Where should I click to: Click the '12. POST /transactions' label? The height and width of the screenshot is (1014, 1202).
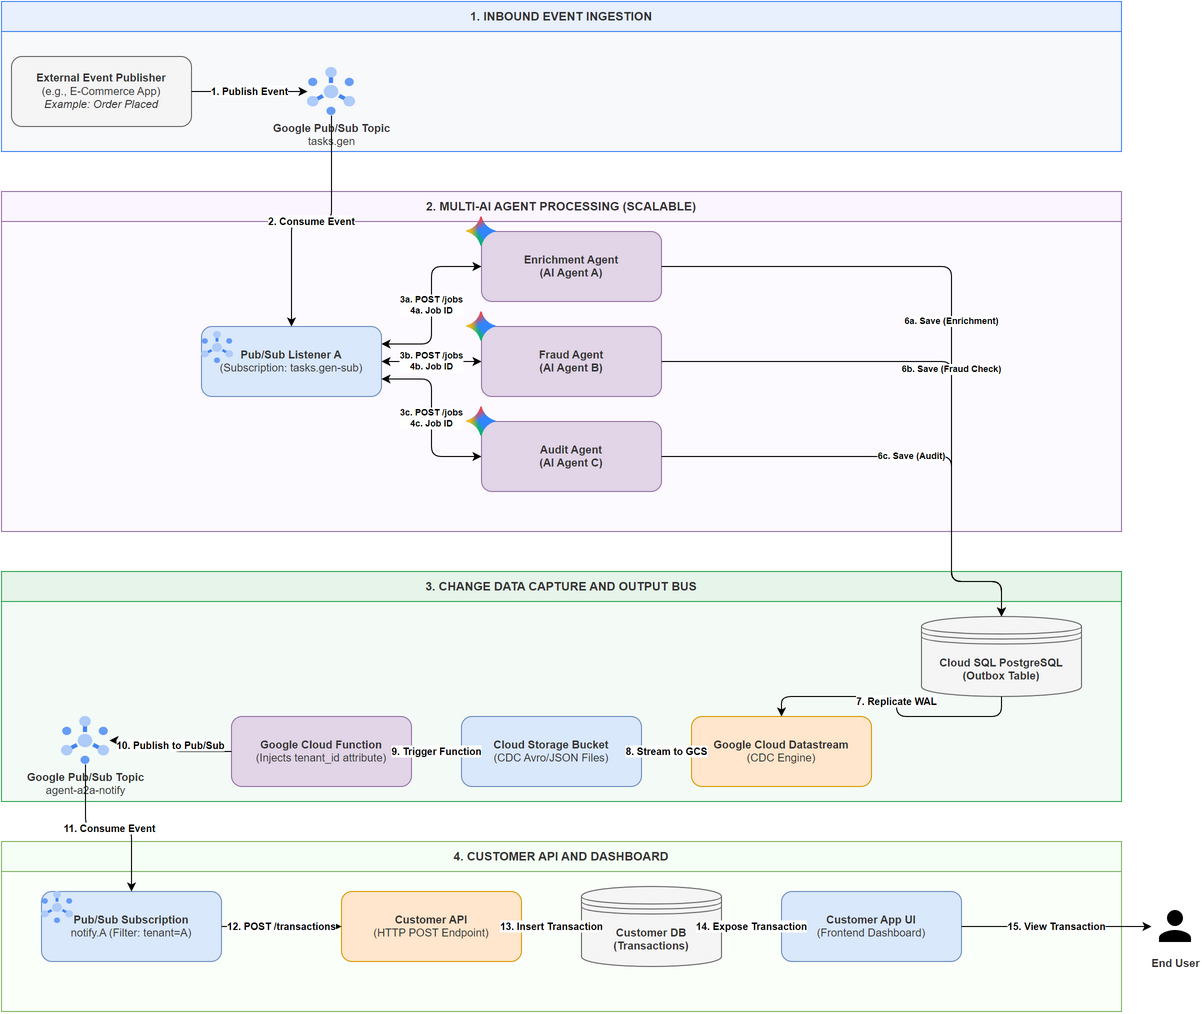click(x=281, y=926)
